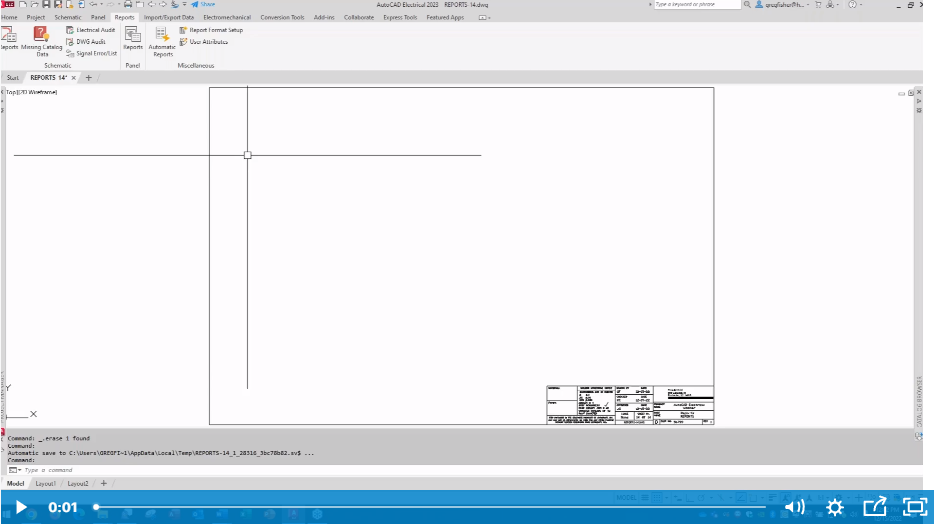Switch to the Layout2 tab
This screenshot has width=934, height=524.
click(x=77, y=484)
